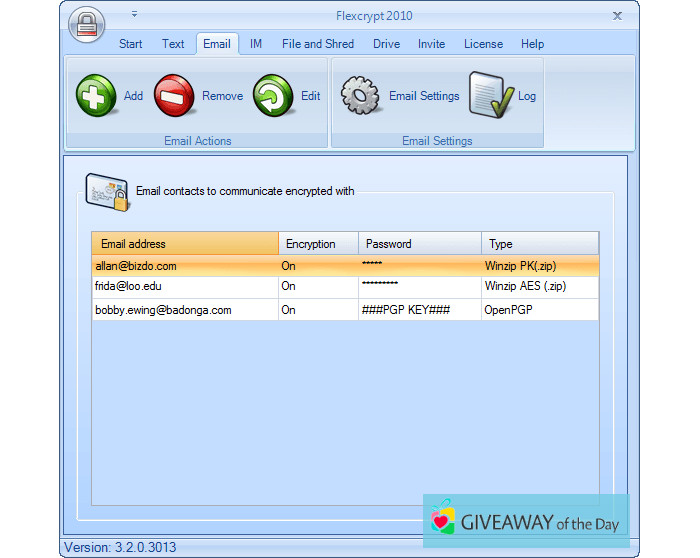Open the File and Shred tab
The width and height of the screenshot is (700, 558).
coord(318,44)
